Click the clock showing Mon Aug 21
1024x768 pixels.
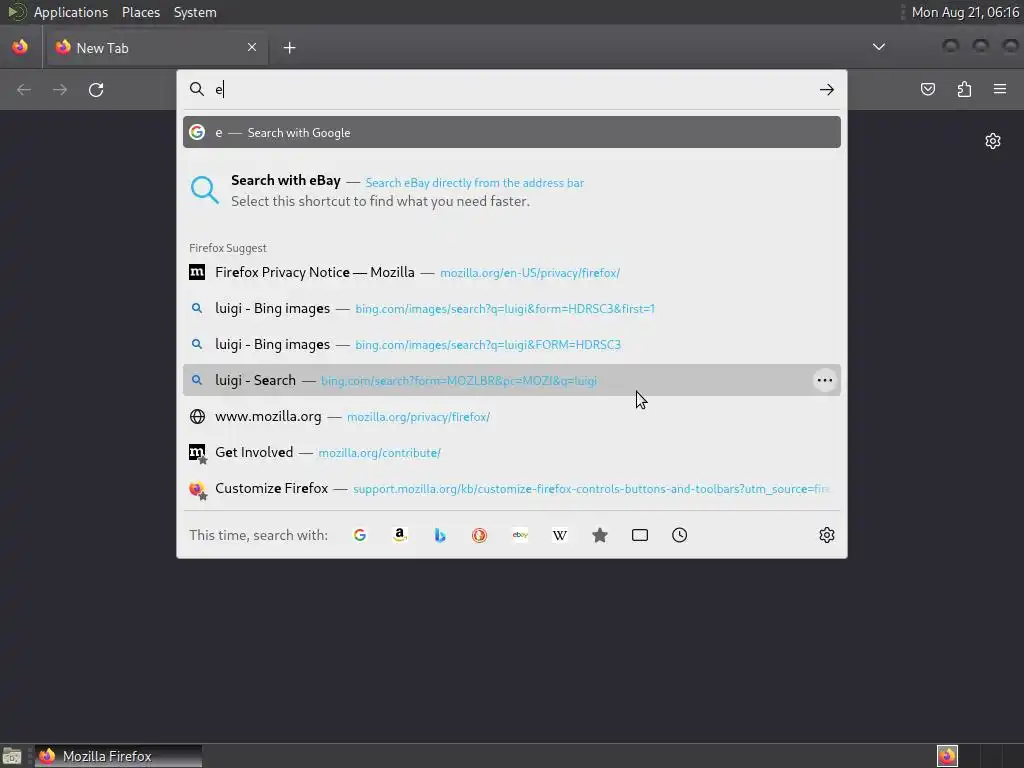click(x=965, y=12)
